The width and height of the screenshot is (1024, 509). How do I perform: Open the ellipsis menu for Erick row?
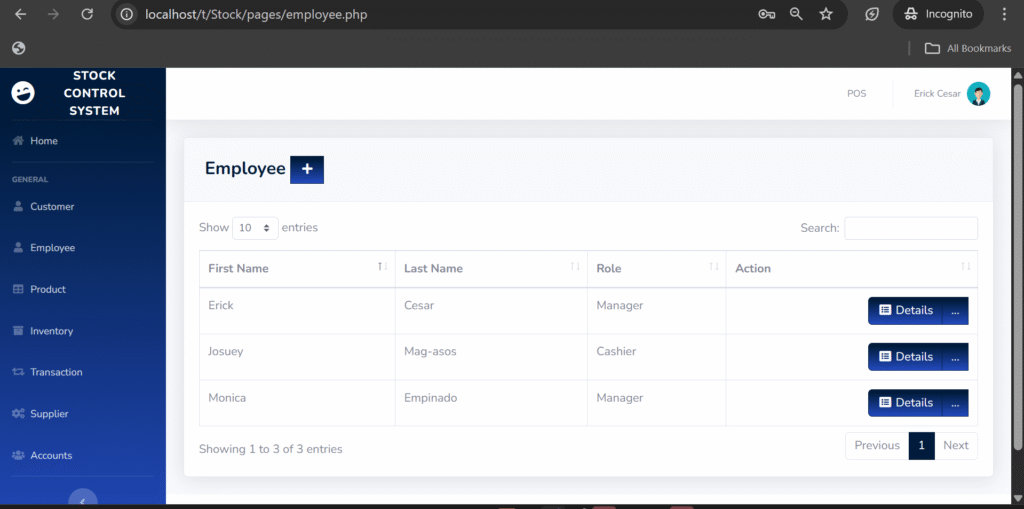(x=955, y=310)
